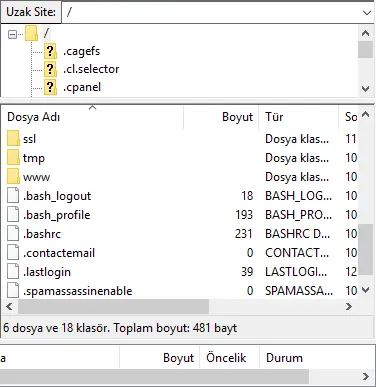Select the .bashrc file
The image size is (376, 387).
(180, 234)
